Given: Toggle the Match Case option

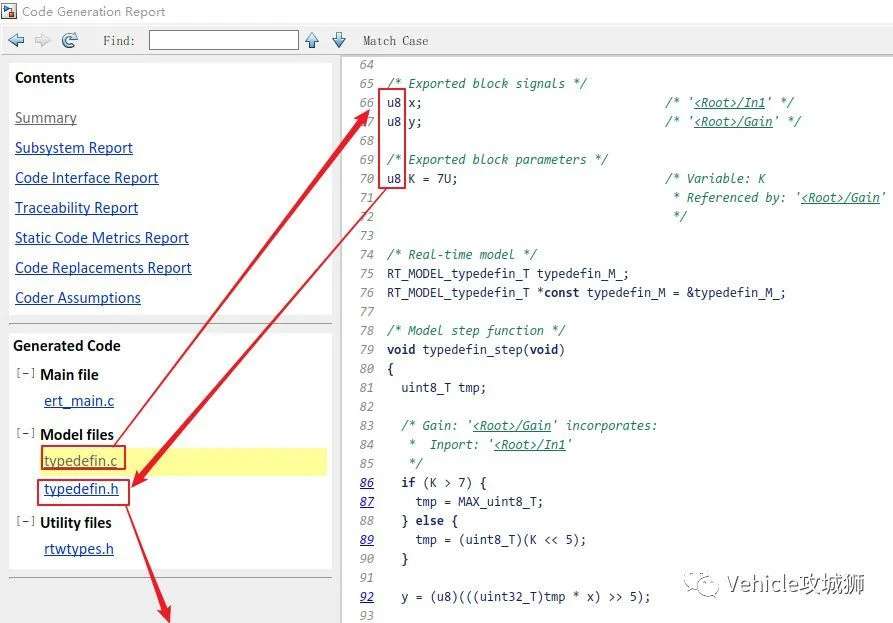Looking at the screenshot, I should click(395, 41).
